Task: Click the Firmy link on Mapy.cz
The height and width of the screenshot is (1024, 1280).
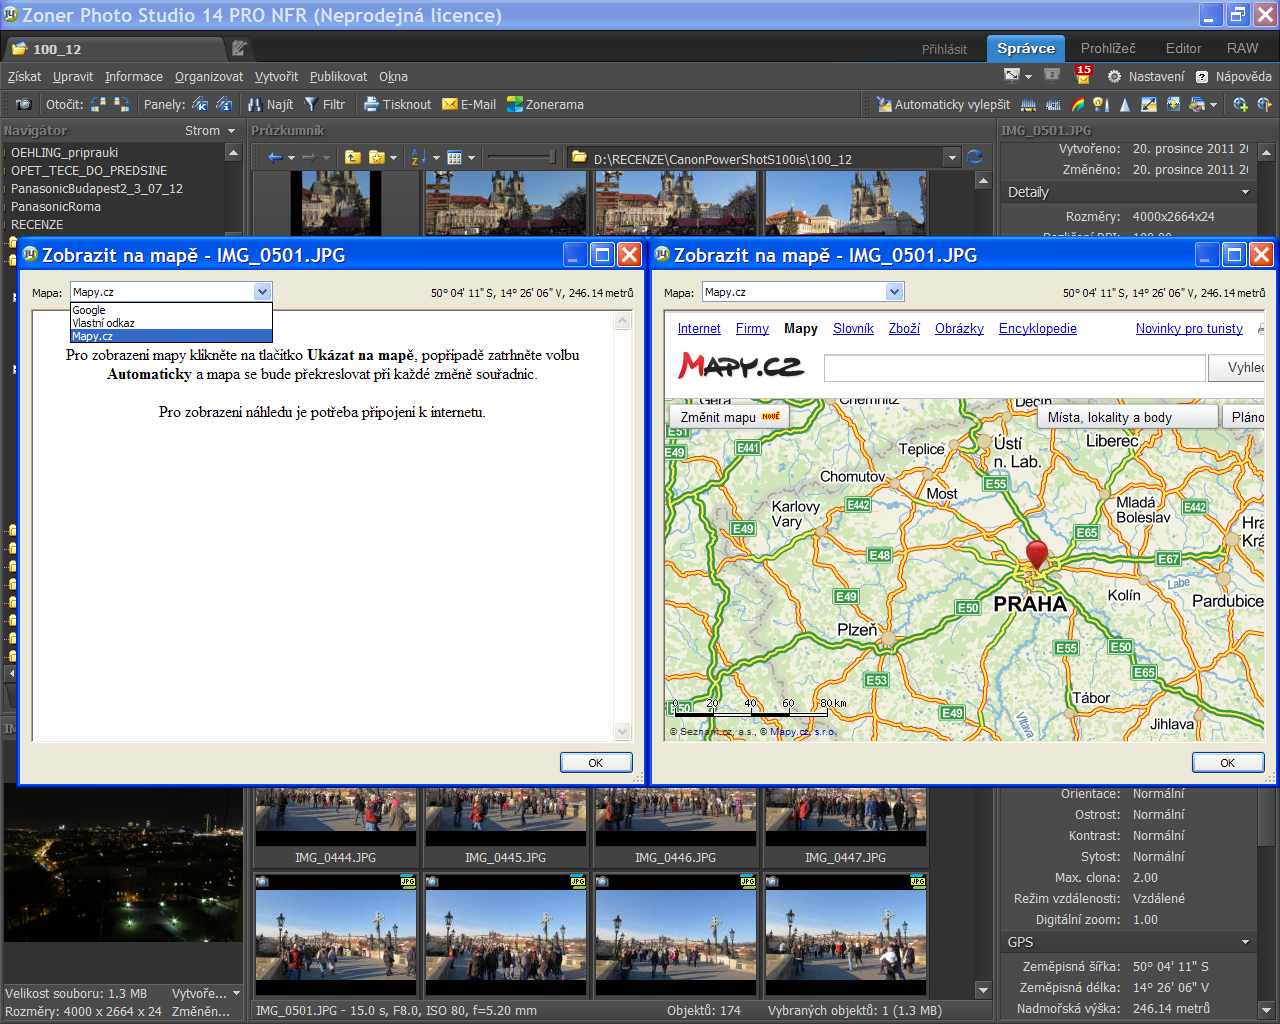Action: click(752, 329)
